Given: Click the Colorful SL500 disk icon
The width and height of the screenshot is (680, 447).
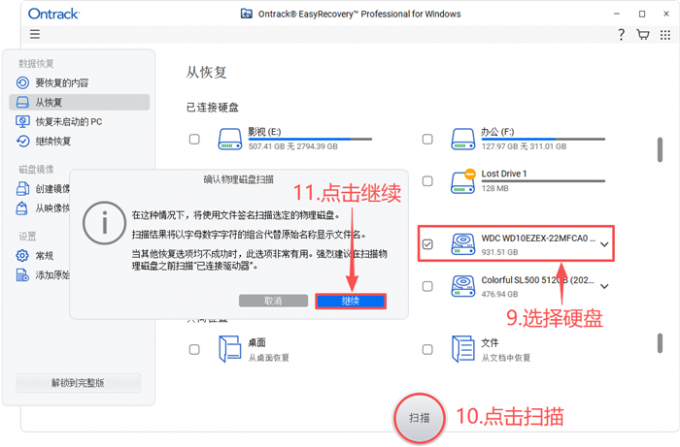Looking at the screenshot, I should (x=463, y=286).
